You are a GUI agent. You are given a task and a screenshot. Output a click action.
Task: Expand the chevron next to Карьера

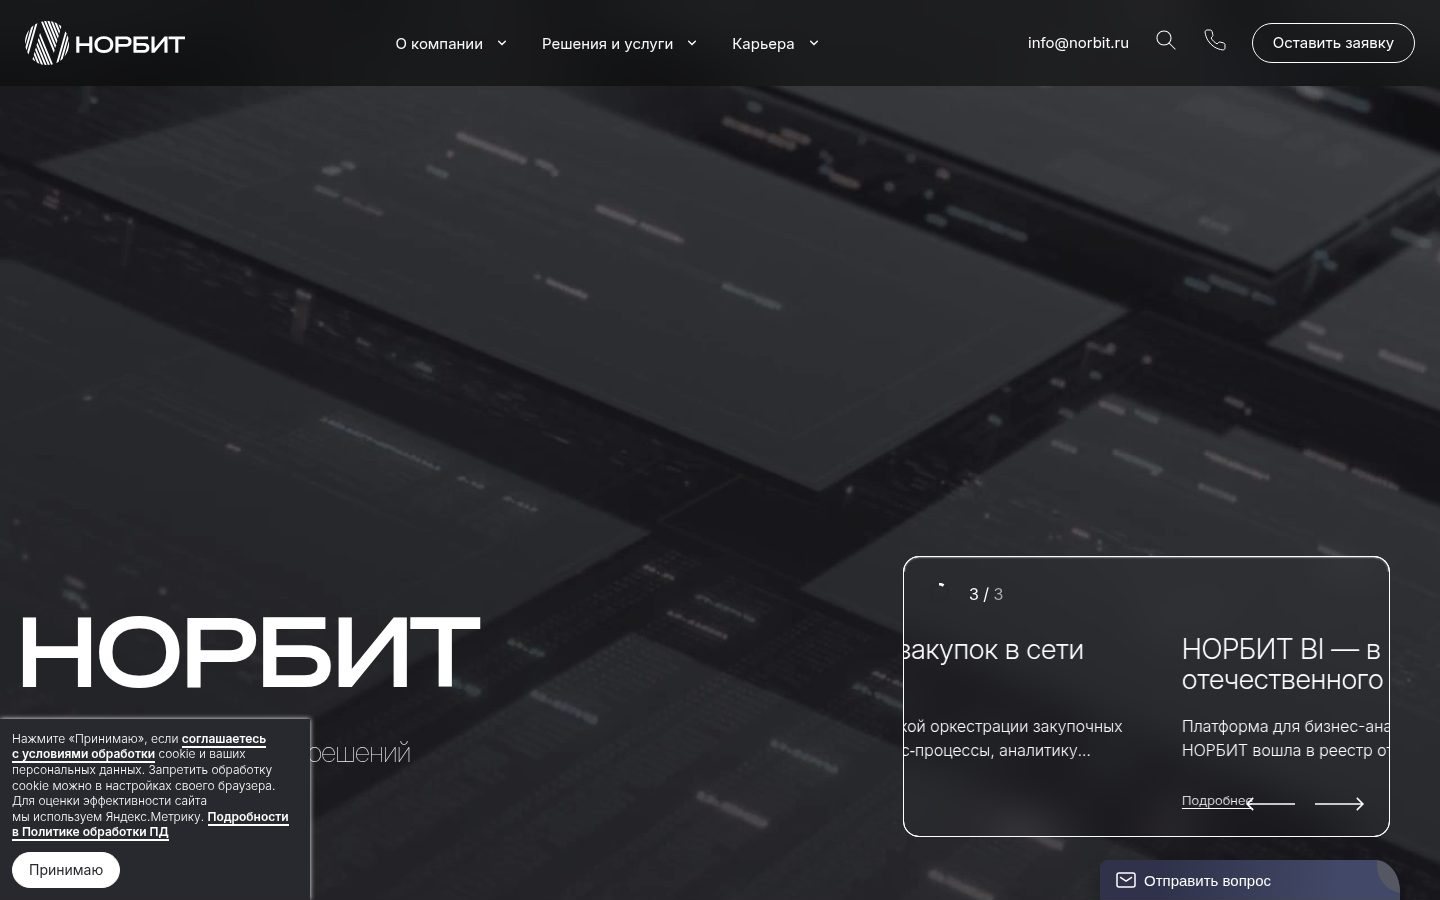(x=813, y=43)
